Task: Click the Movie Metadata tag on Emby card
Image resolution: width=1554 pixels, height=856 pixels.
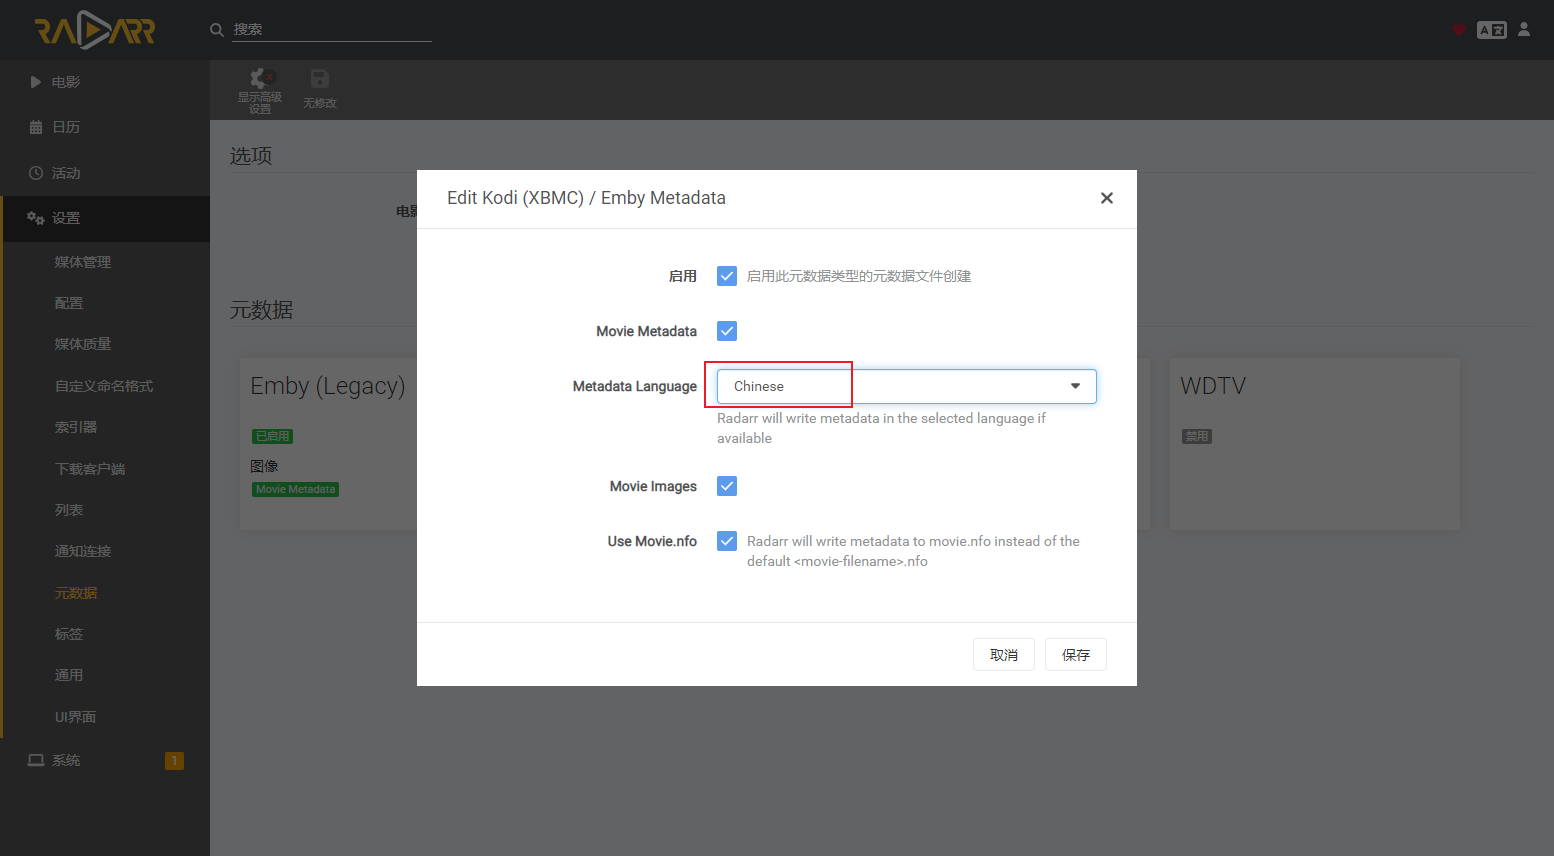Action: coord(295,489)
